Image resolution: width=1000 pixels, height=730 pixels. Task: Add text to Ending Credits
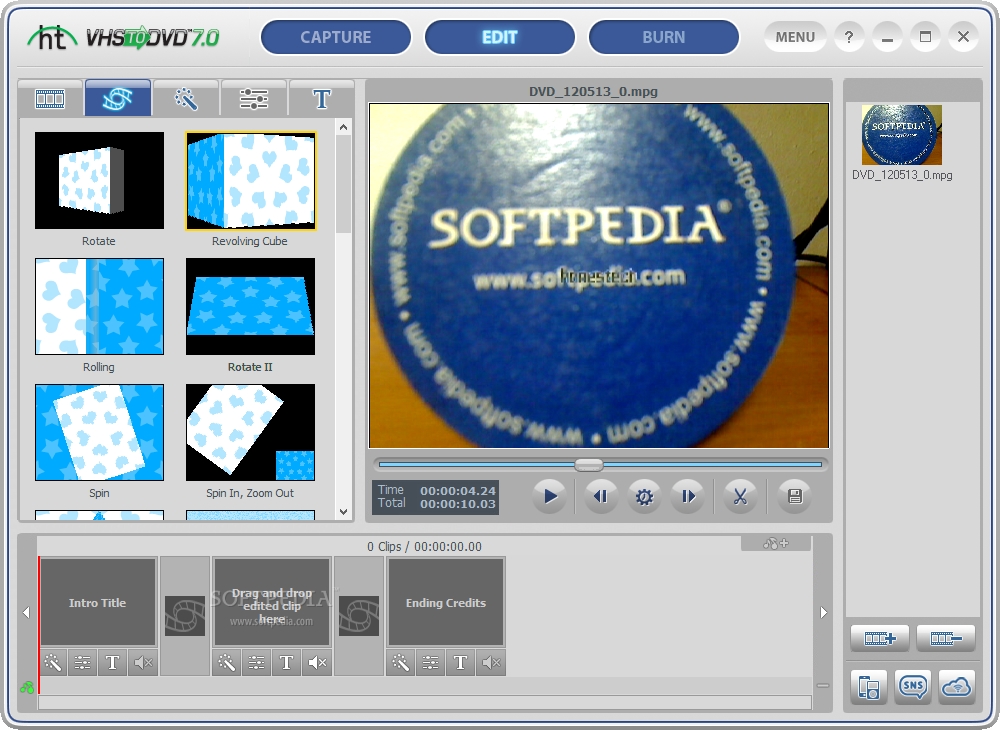click(x=461, y=663)
